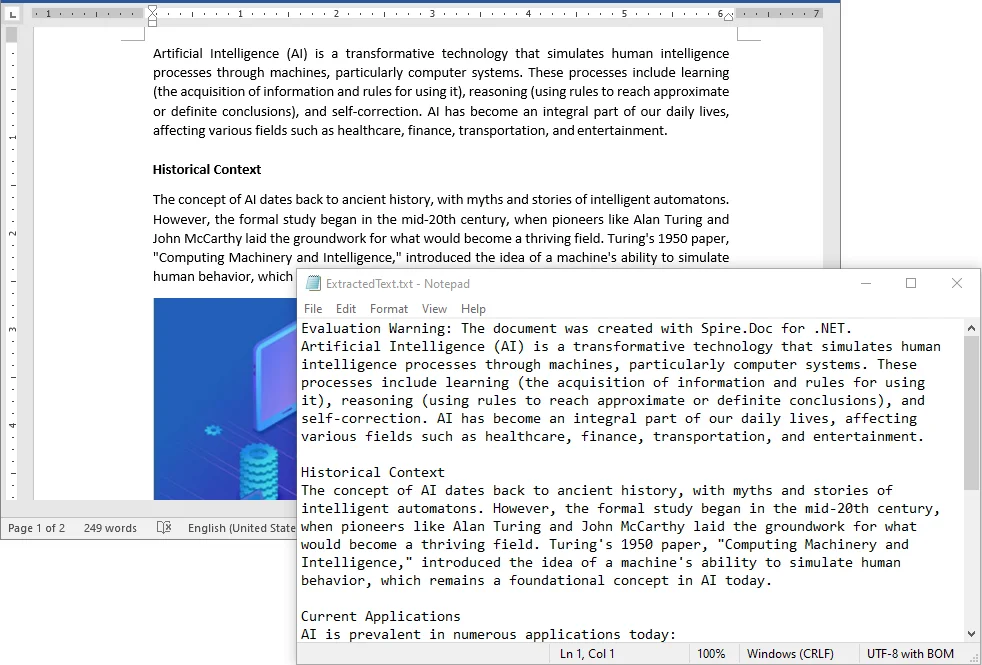Open the Format menu in Notepad

[x=389, y=309]
